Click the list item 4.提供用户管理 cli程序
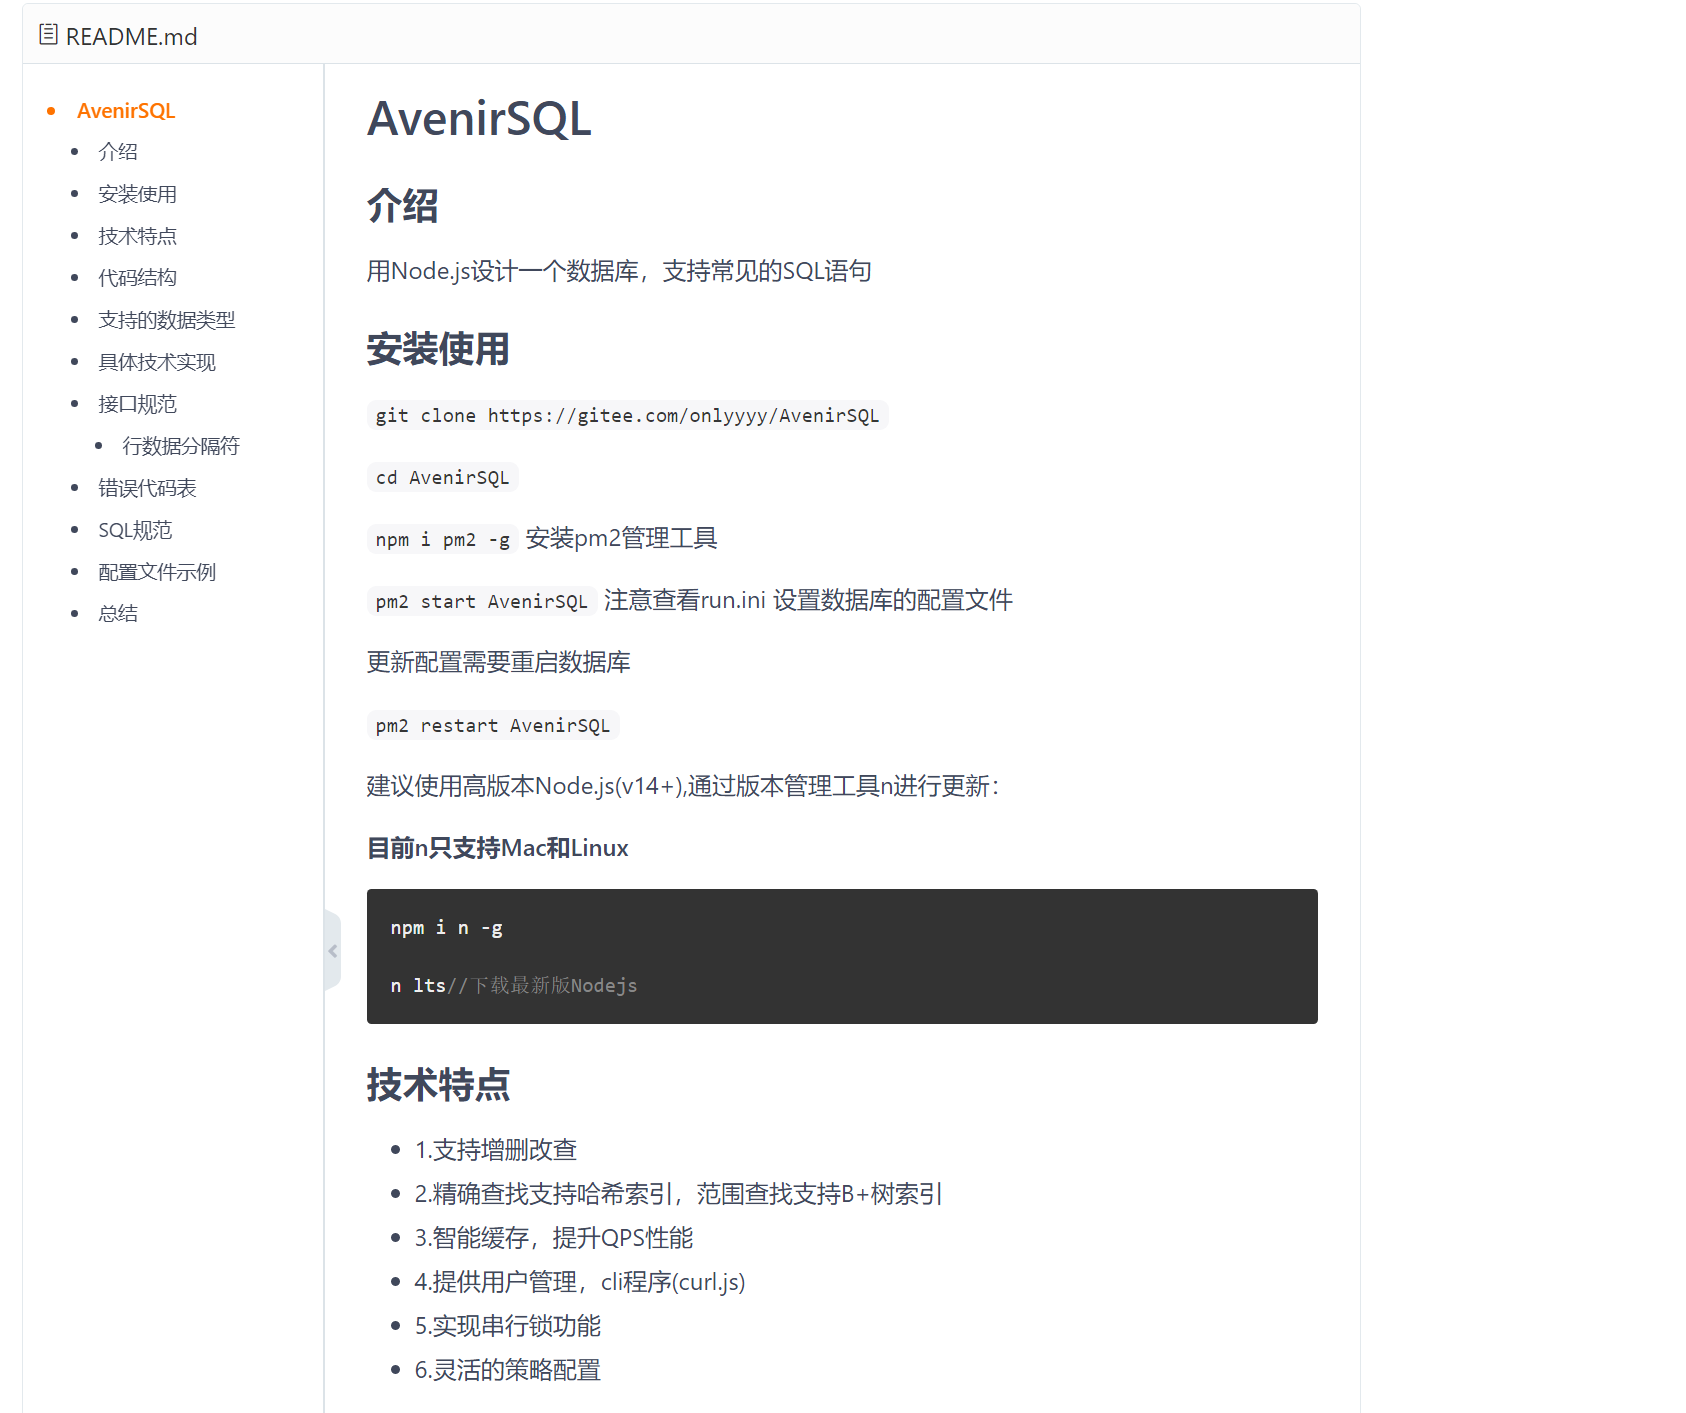The height and width of the screenshot is (1413, 1686). tap(580, 1282)
